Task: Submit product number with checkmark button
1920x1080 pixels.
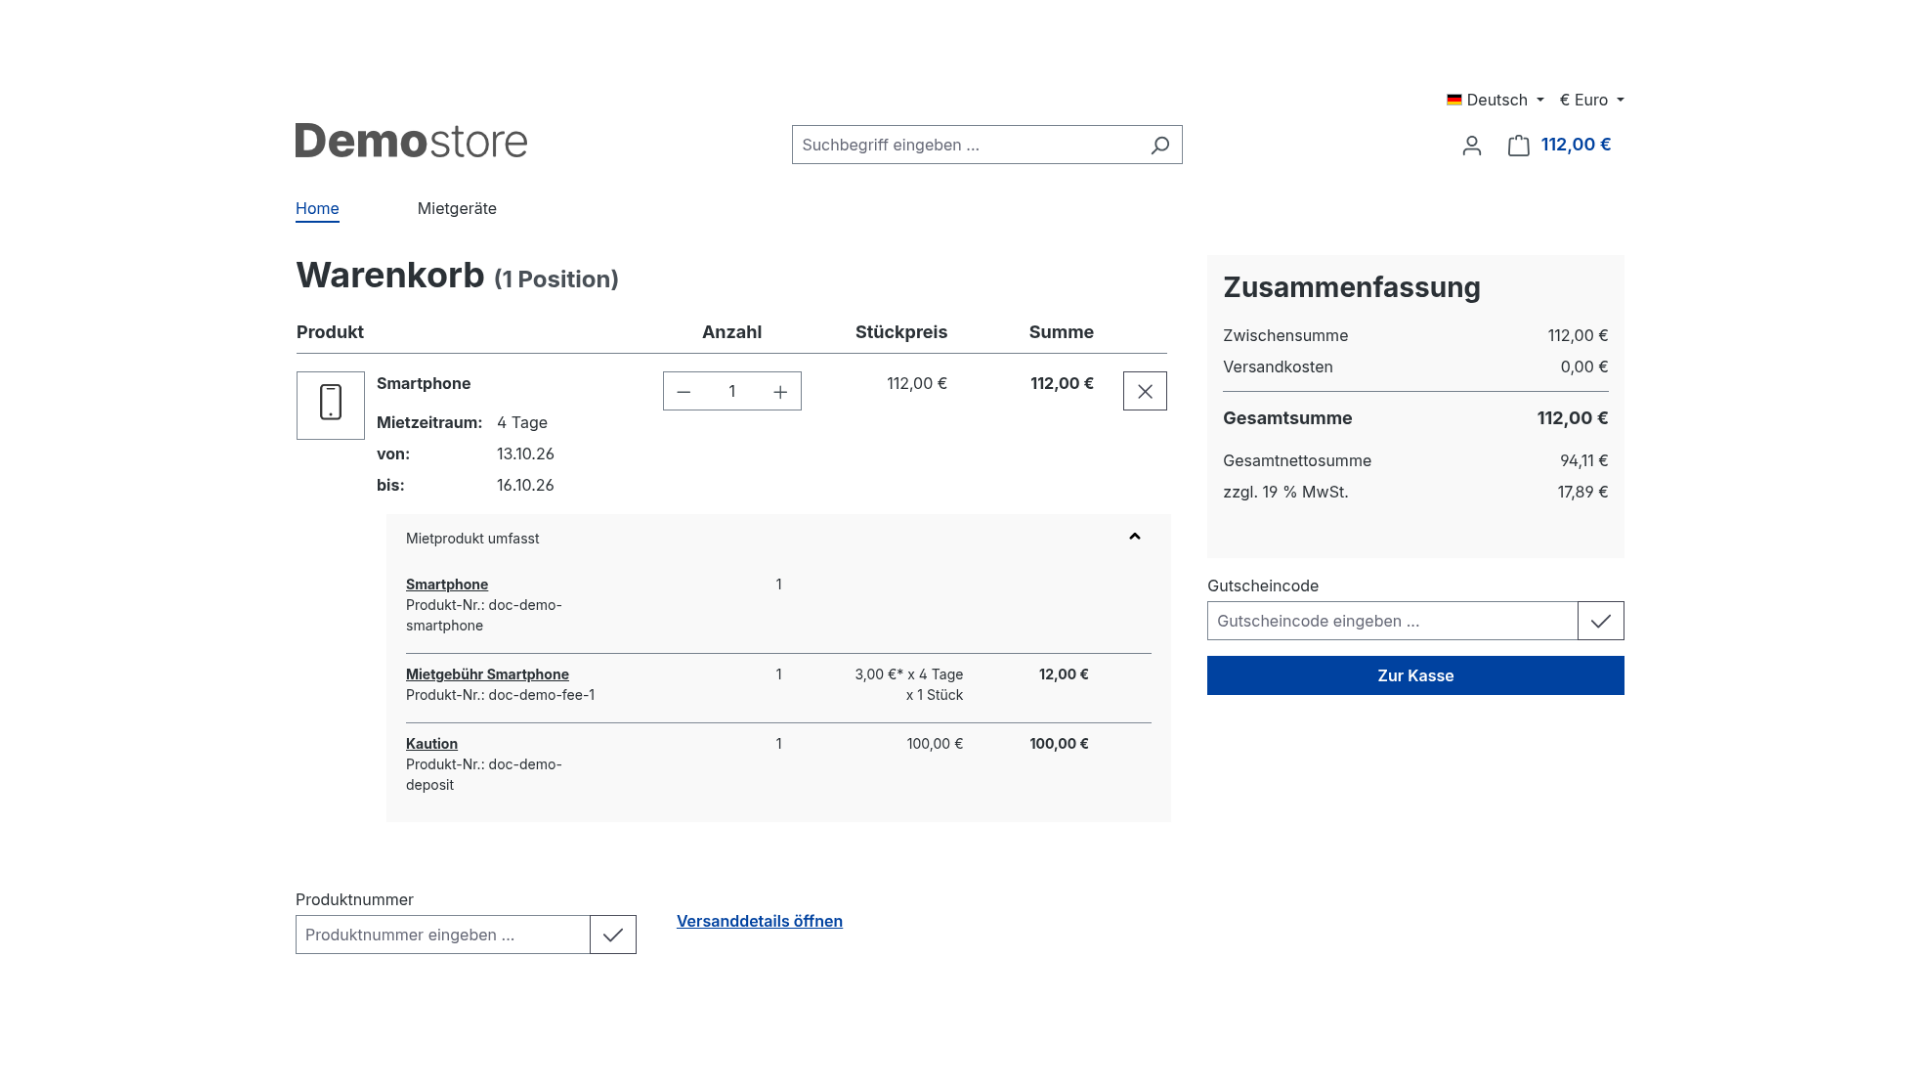Action: (613, 935)
